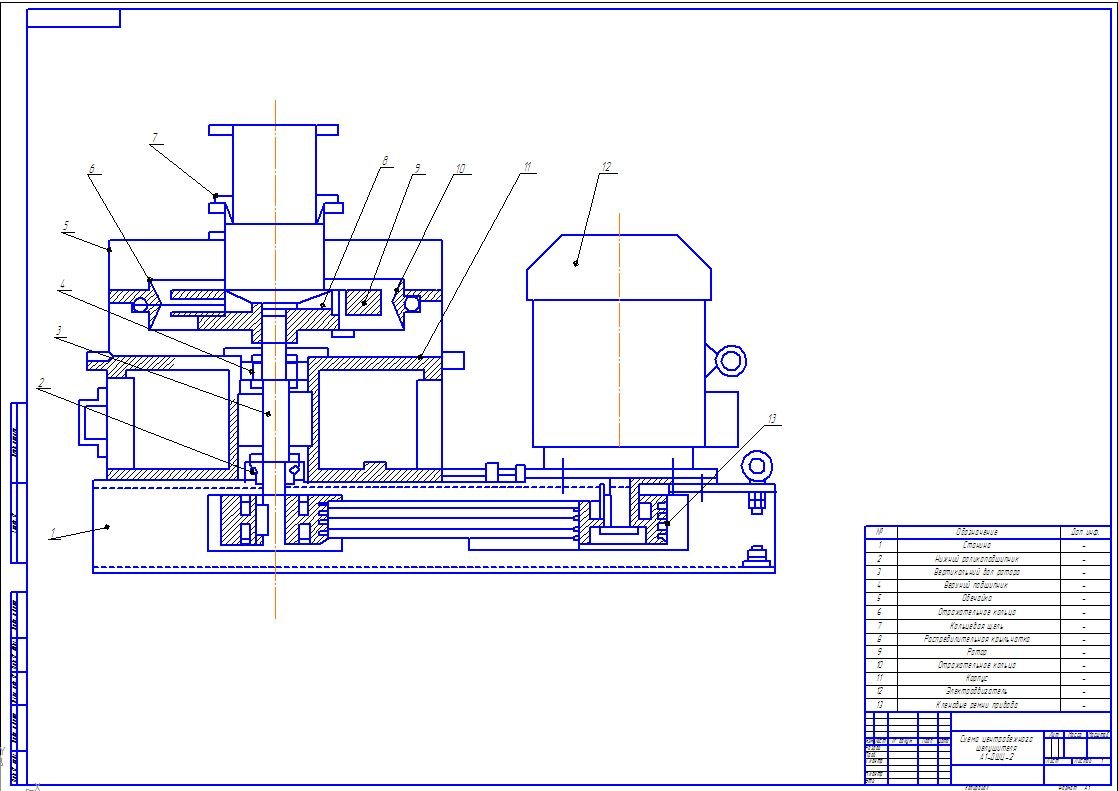Viewport: 1118px width, 791px height.
Task: Click the 'Обозначение' table column header
Action: (x=977, y=532)
